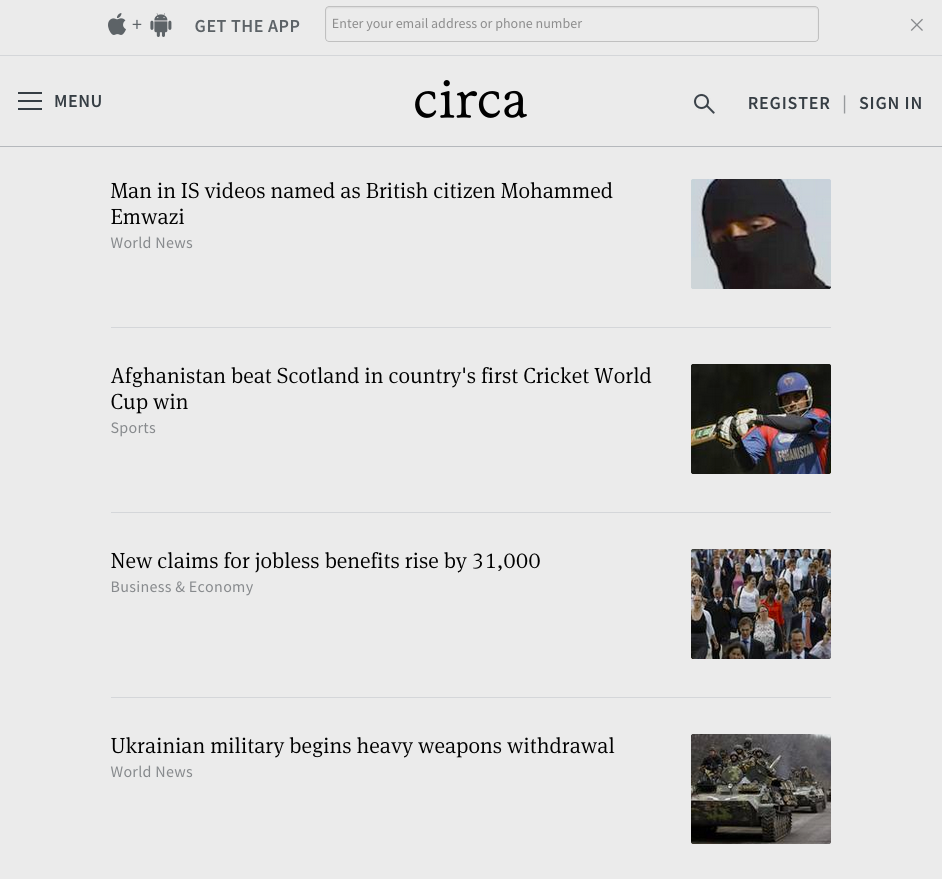The width and height of the screenshot is (942, 879).
Task: Click the military tanks thumbnail
Action: coord(760,789)
